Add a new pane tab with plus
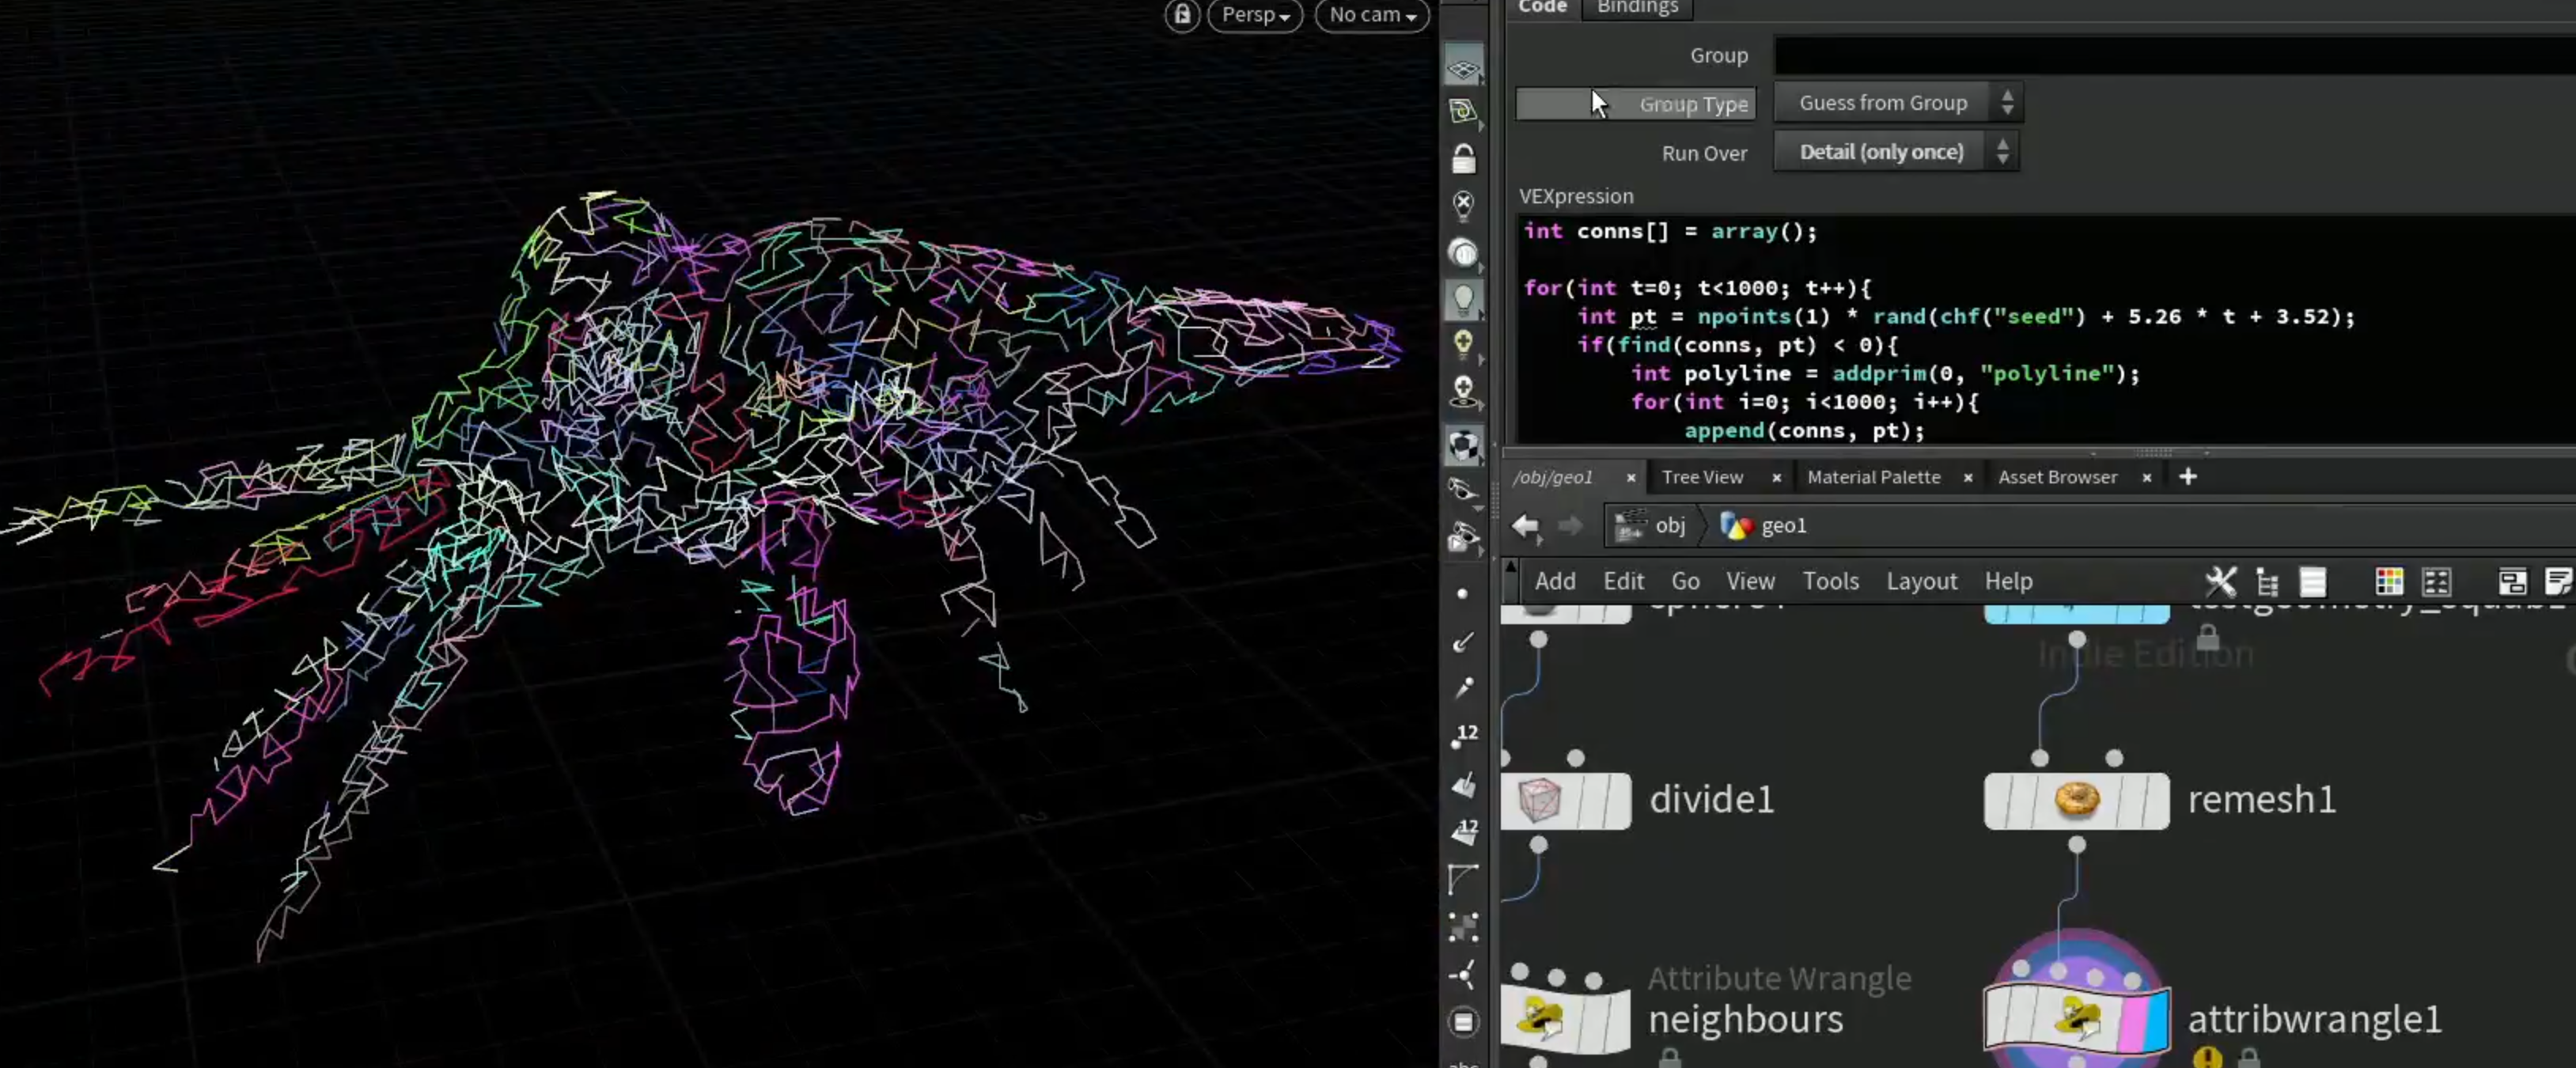2576x1068 pixels. 2188,477
